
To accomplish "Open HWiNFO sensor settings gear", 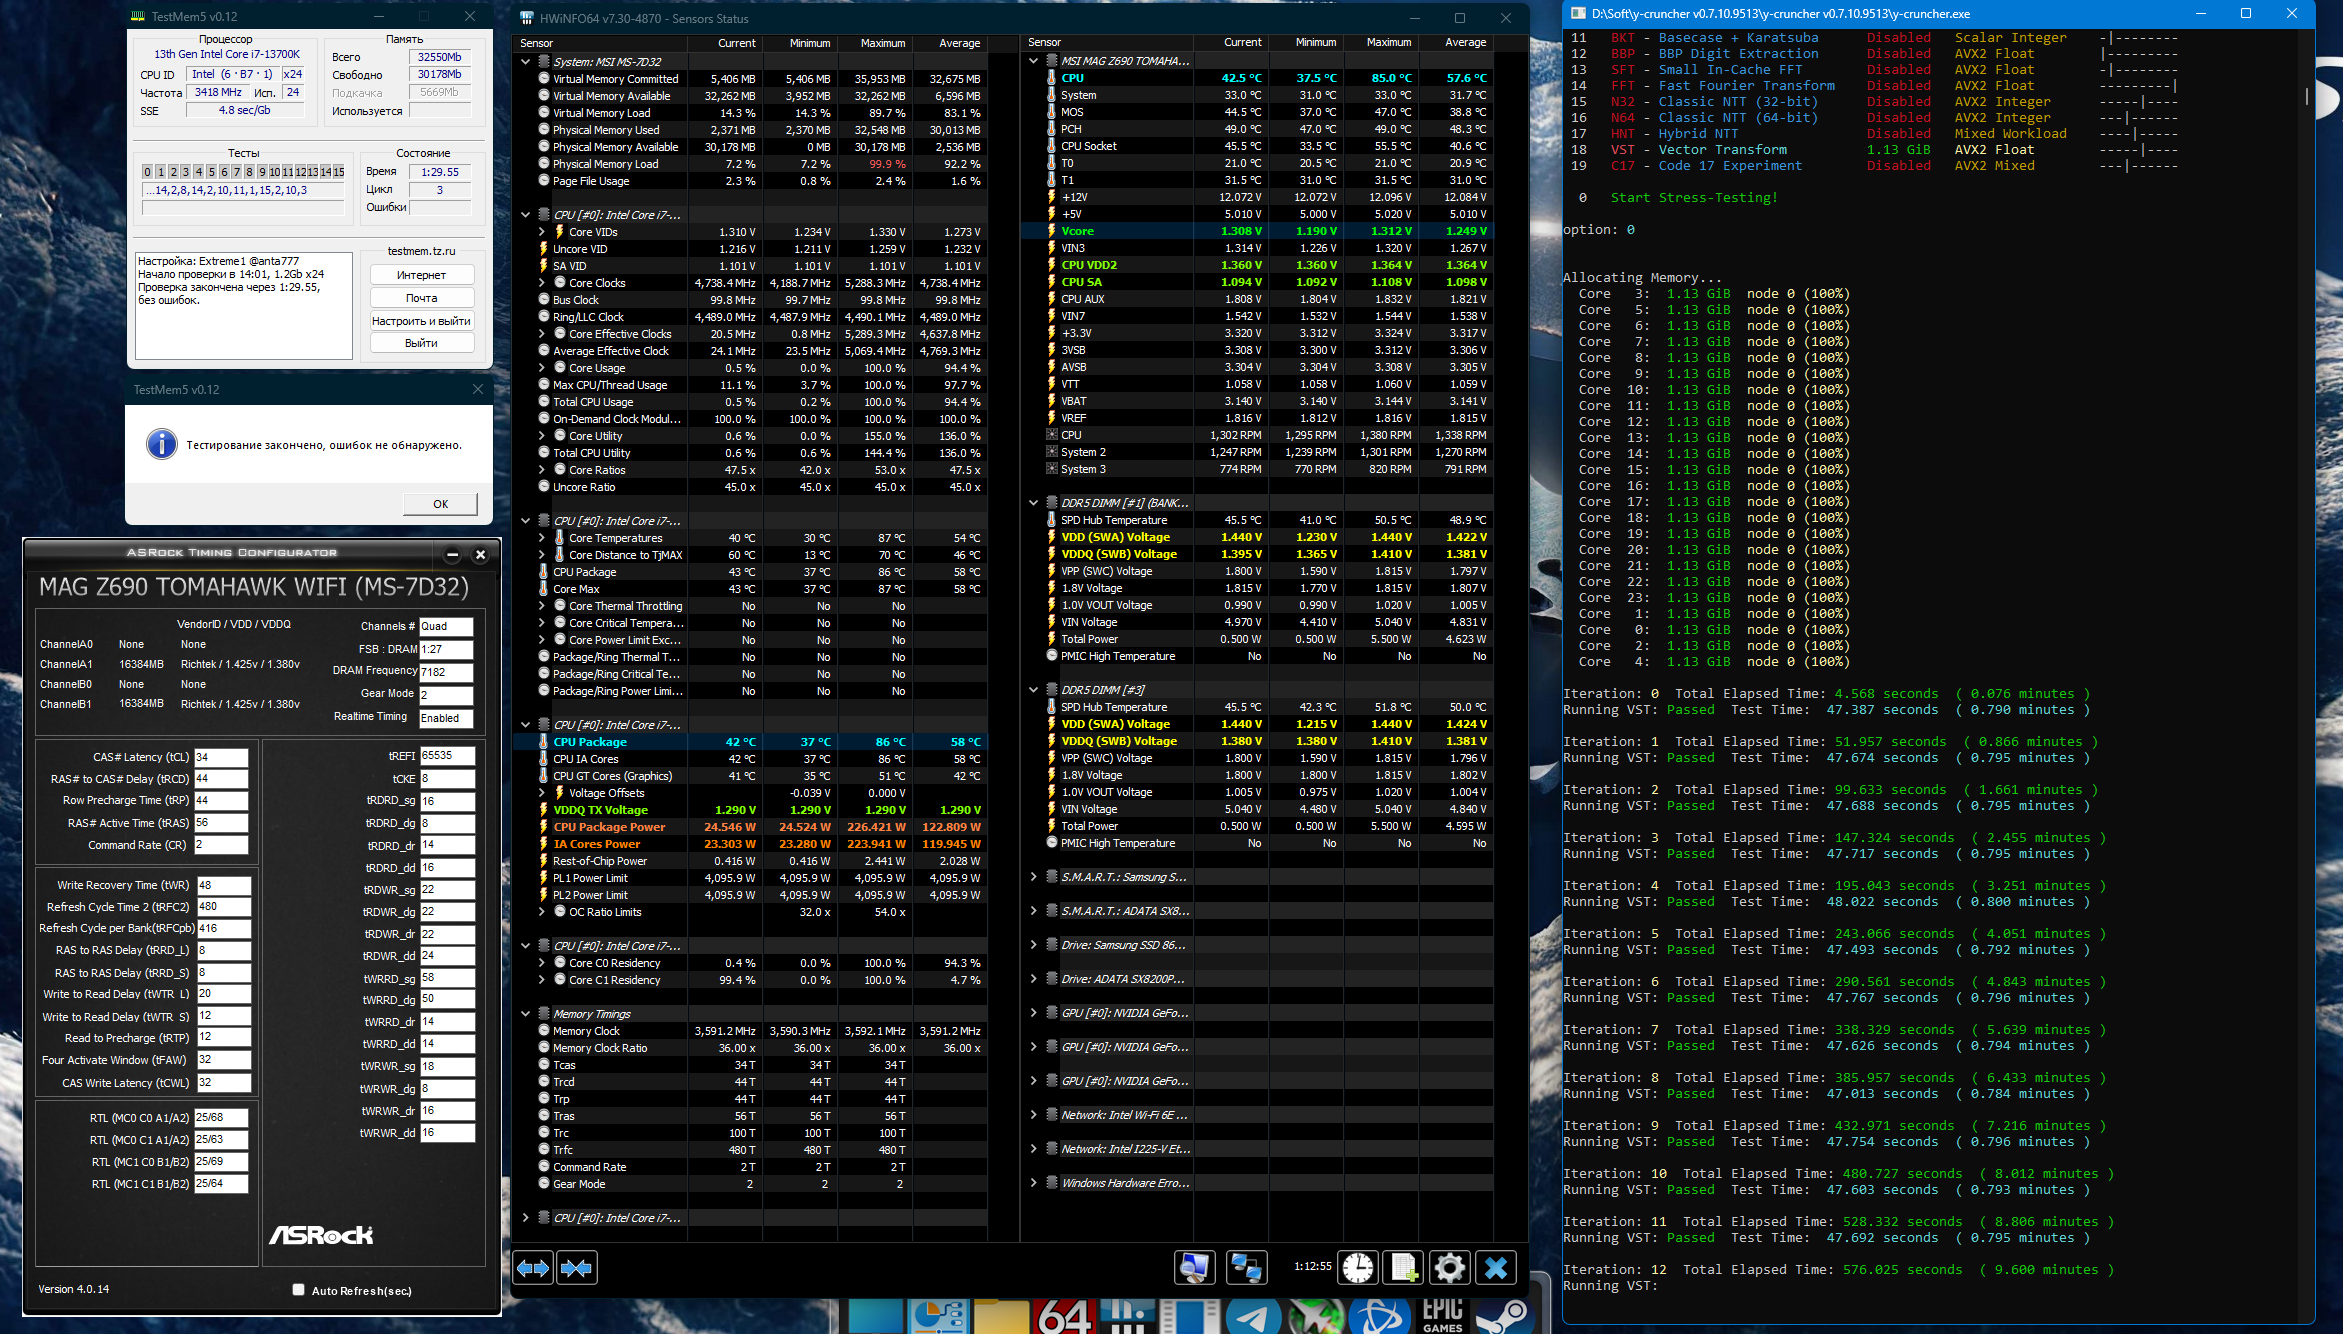I will (1449, 1267).
